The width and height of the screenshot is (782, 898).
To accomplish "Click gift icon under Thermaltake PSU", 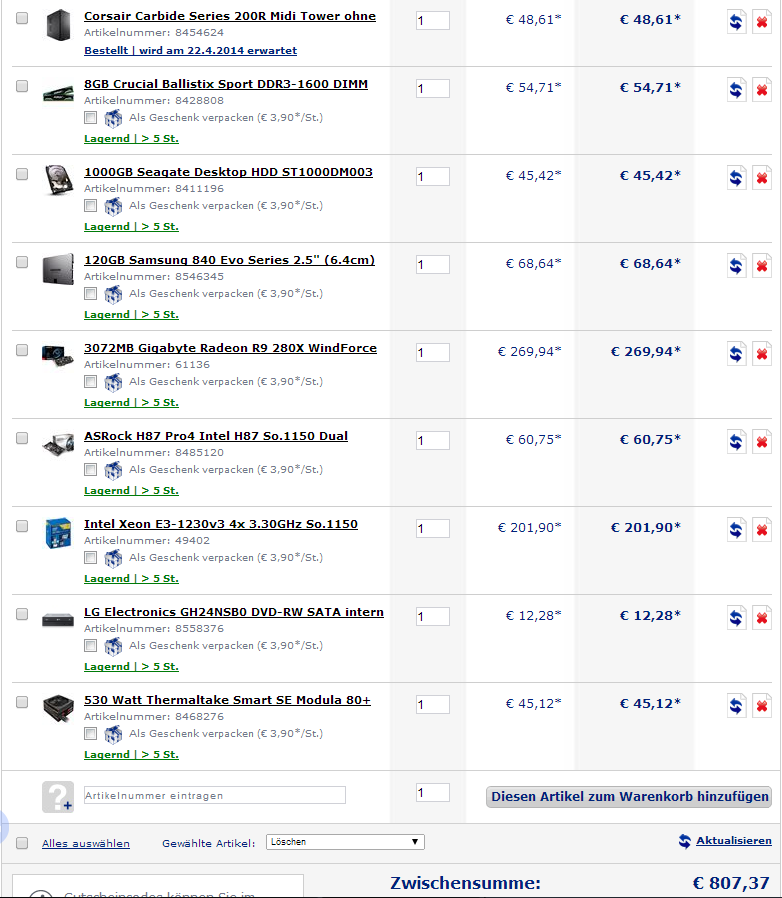I will 113,734.
